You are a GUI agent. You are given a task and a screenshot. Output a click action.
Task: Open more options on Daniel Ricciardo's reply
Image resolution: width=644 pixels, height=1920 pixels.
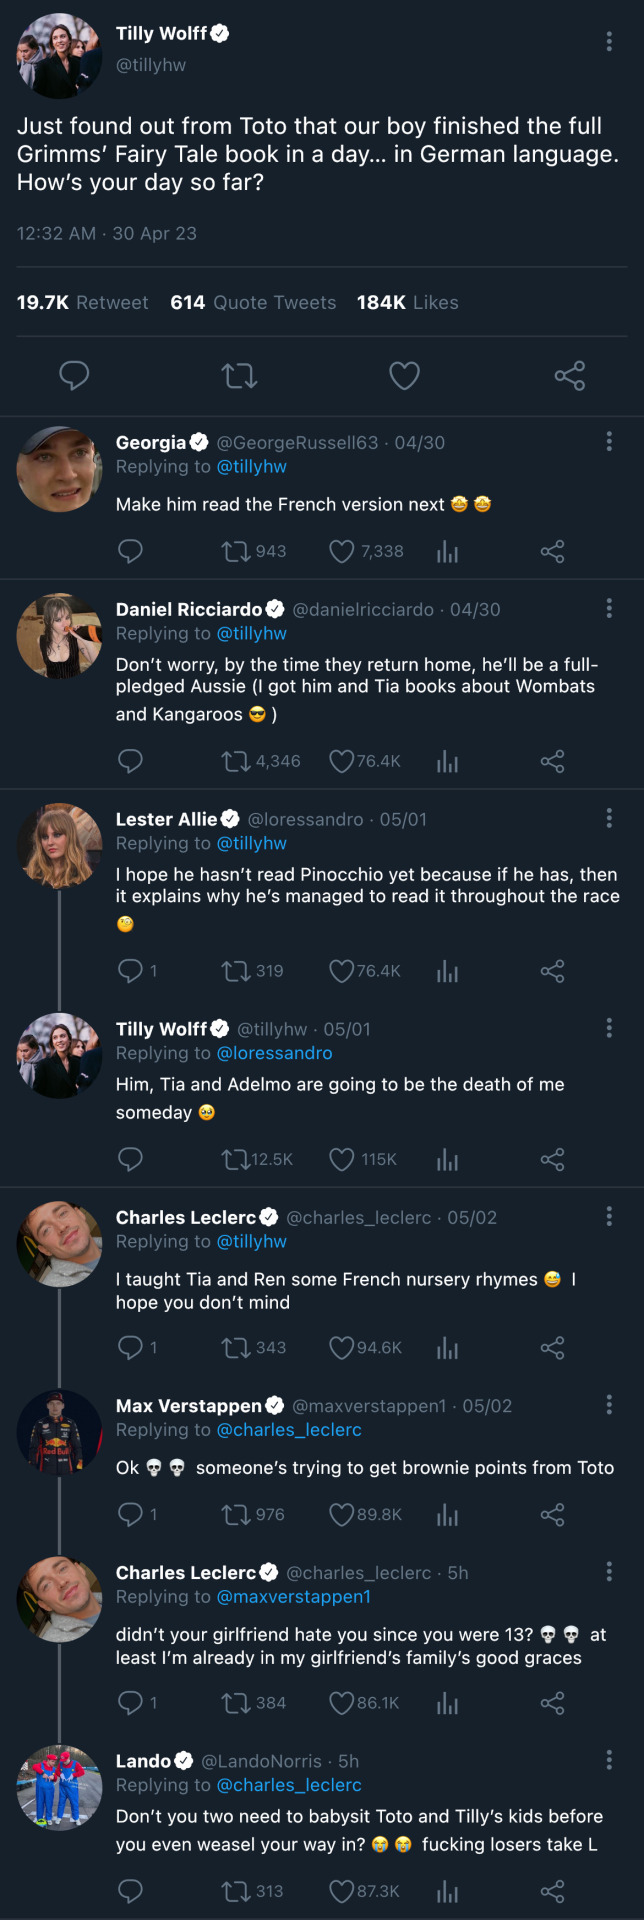pos(609,609)
